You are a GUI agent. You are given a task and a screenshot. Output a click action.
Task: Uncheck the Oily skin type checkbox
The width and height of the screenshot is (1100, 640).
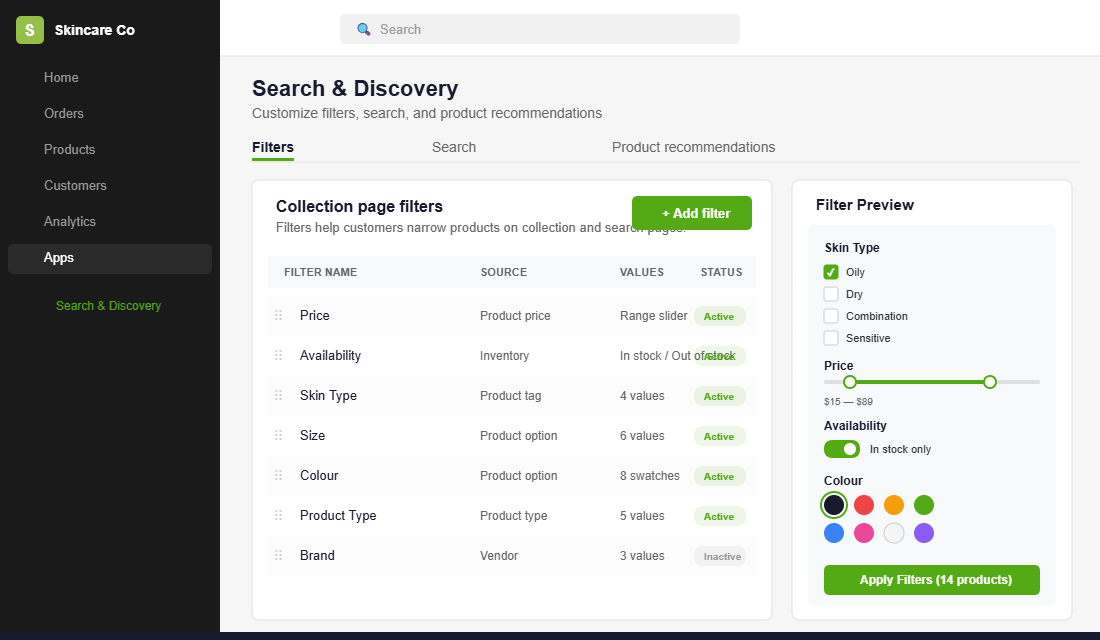[830, 271]
